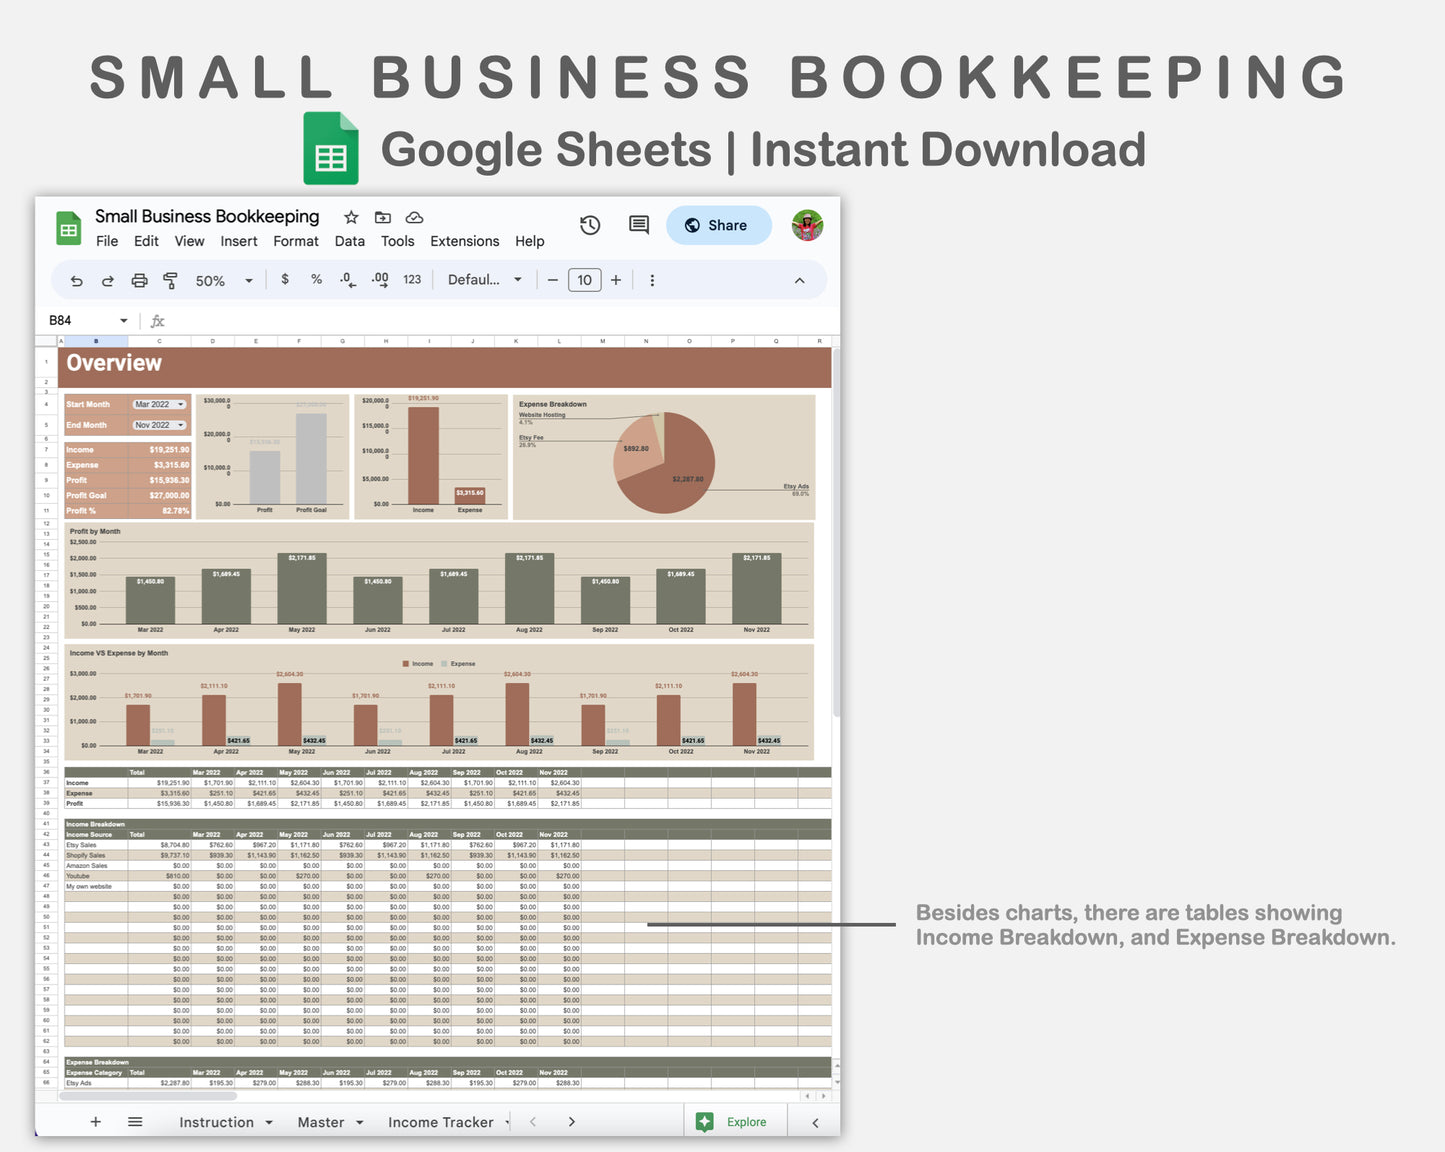Apply currency format with the dollar sign icon
This screenshot has width=1445, height=1152.
coord(285,280)
